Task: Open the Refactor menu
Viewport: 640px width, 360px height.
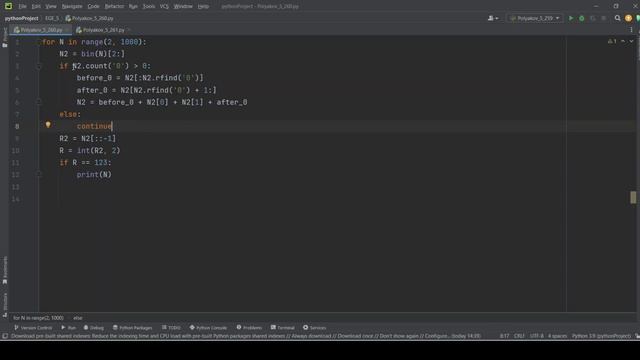Action: pyautogui.click(x=114, y=6)
